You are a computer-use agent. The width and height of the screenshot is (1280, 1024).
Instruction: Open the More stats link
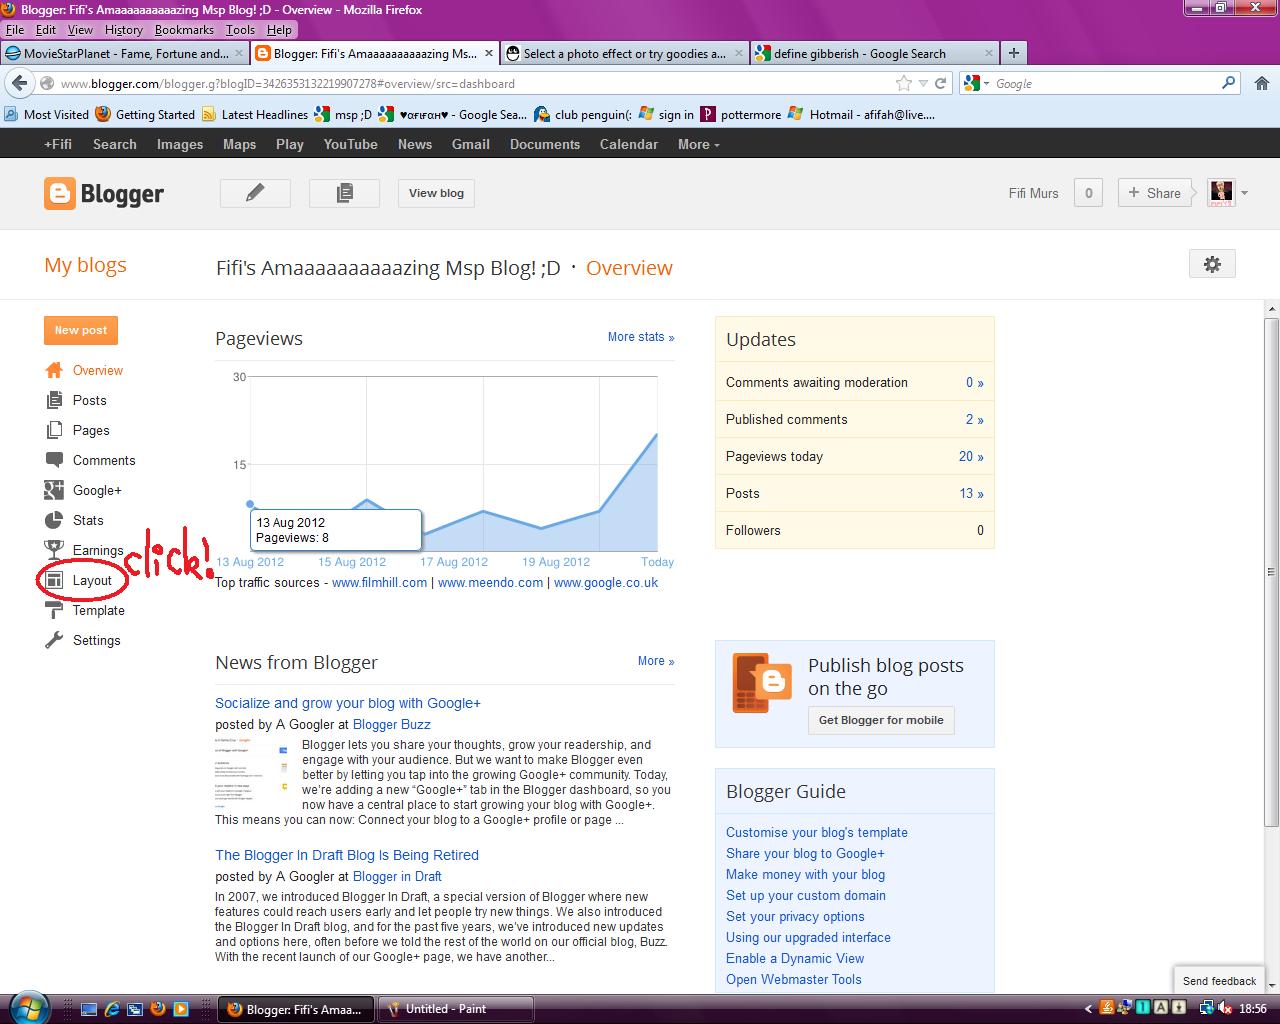pyautogui.click(x=641, y=337)
